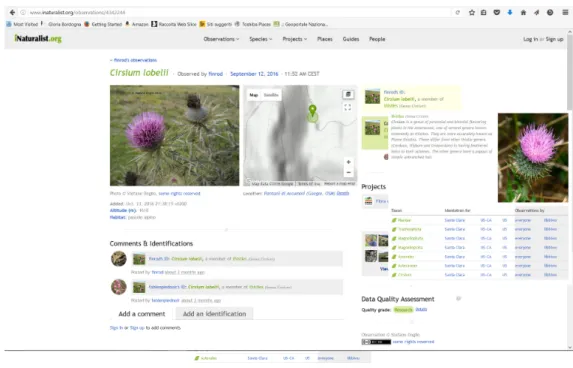The width and height of the screenshot is (573, 368).
Task: Switch map to Satellite view
Action: (x=271, y=95)
